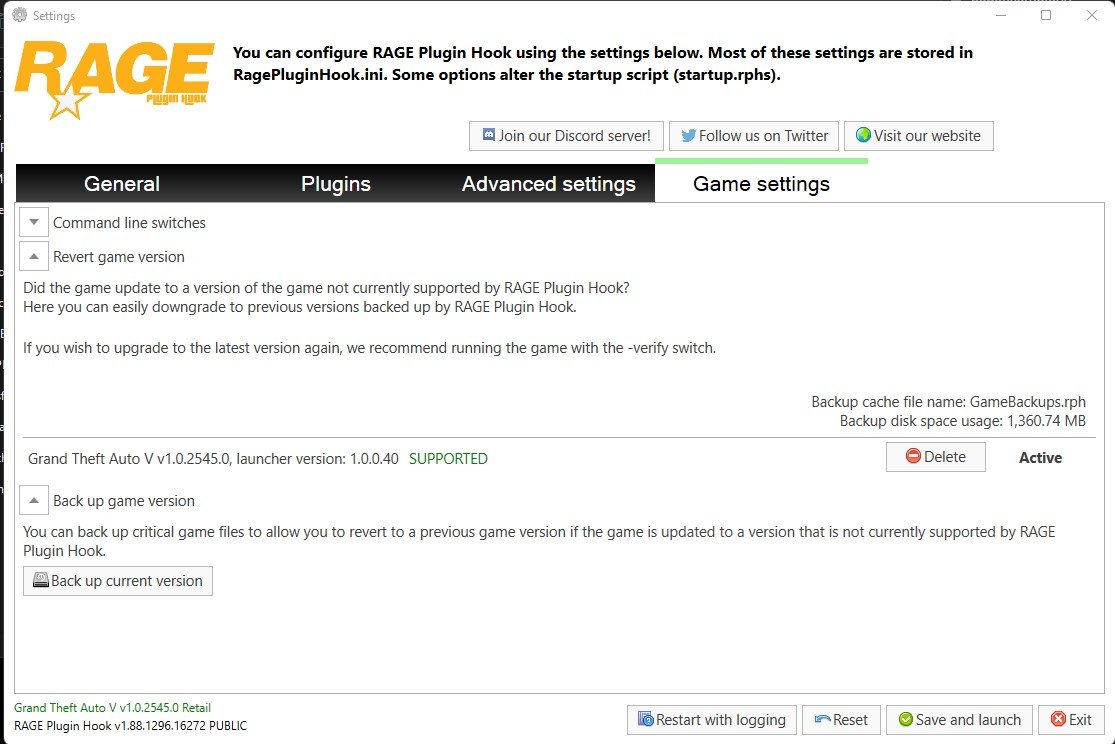Click RAGE Plugin Hook v1.88 version text

[131, 726]
